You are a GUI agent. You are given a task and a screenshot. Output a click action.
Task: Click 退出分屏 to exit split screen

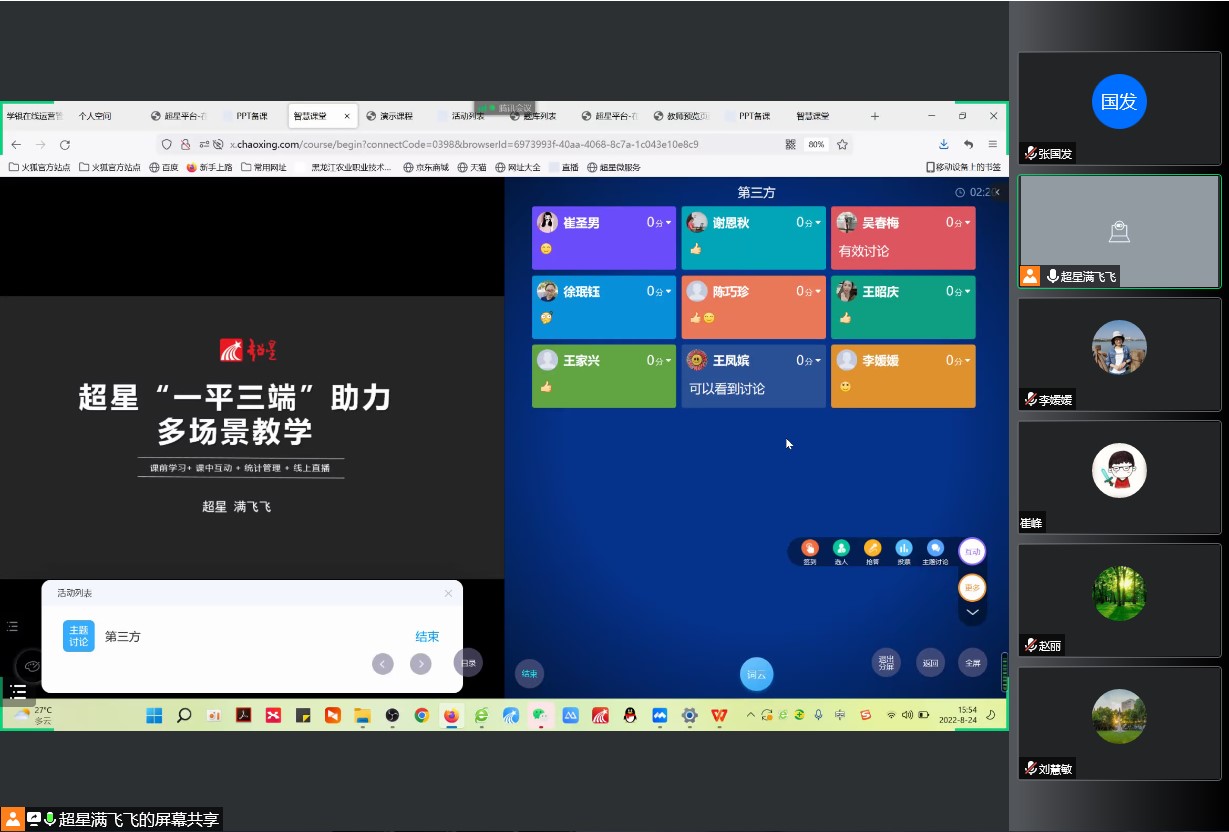[x=885, y=662]
